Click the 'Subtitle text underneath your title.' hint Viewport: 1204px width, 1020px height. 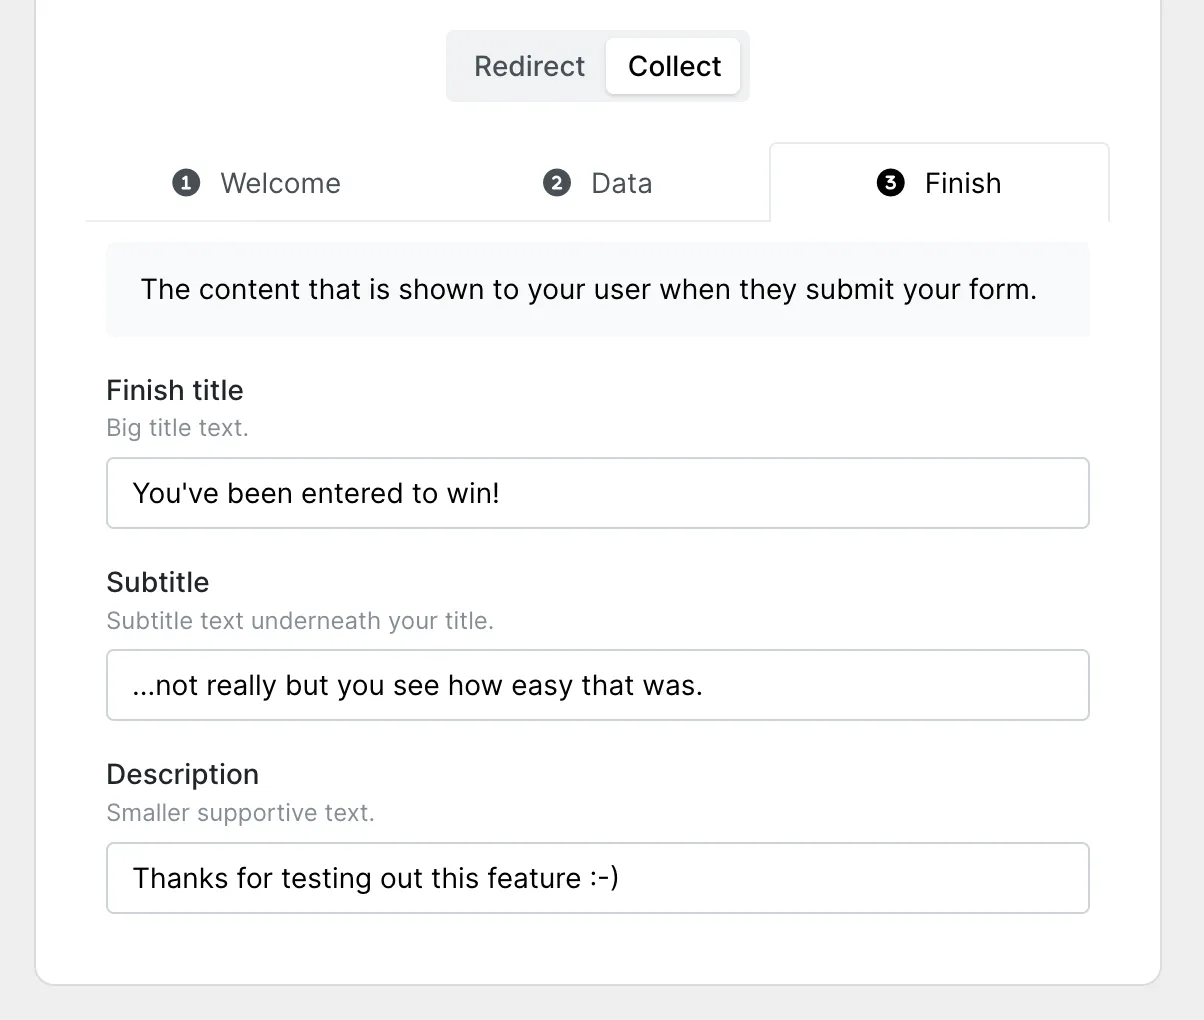(300, 621)
